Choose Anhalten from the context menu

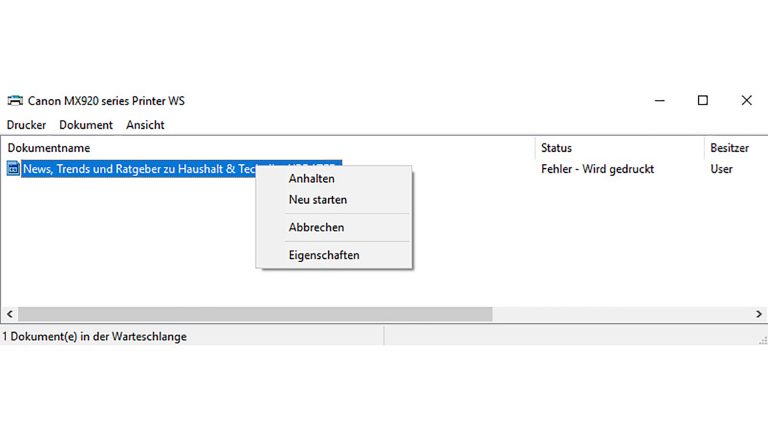click(311, 179)
